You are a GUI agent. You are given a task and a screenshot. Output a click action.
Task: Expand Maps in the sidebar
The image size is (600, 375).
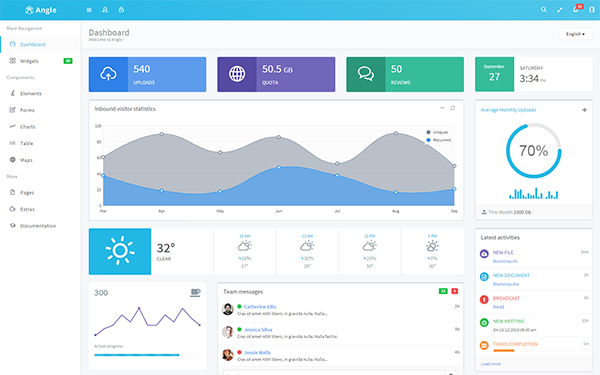click(x=40, y=160)
